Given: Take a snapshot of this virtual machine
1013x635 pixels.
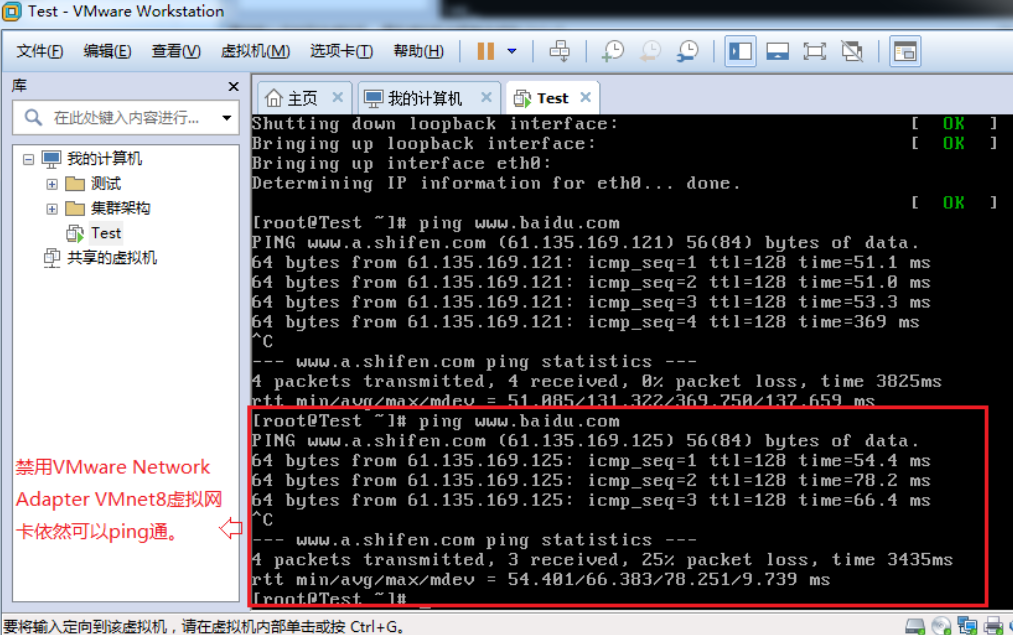Looking at the screenshot, I should pyautogui.click(x=612, y=51).
